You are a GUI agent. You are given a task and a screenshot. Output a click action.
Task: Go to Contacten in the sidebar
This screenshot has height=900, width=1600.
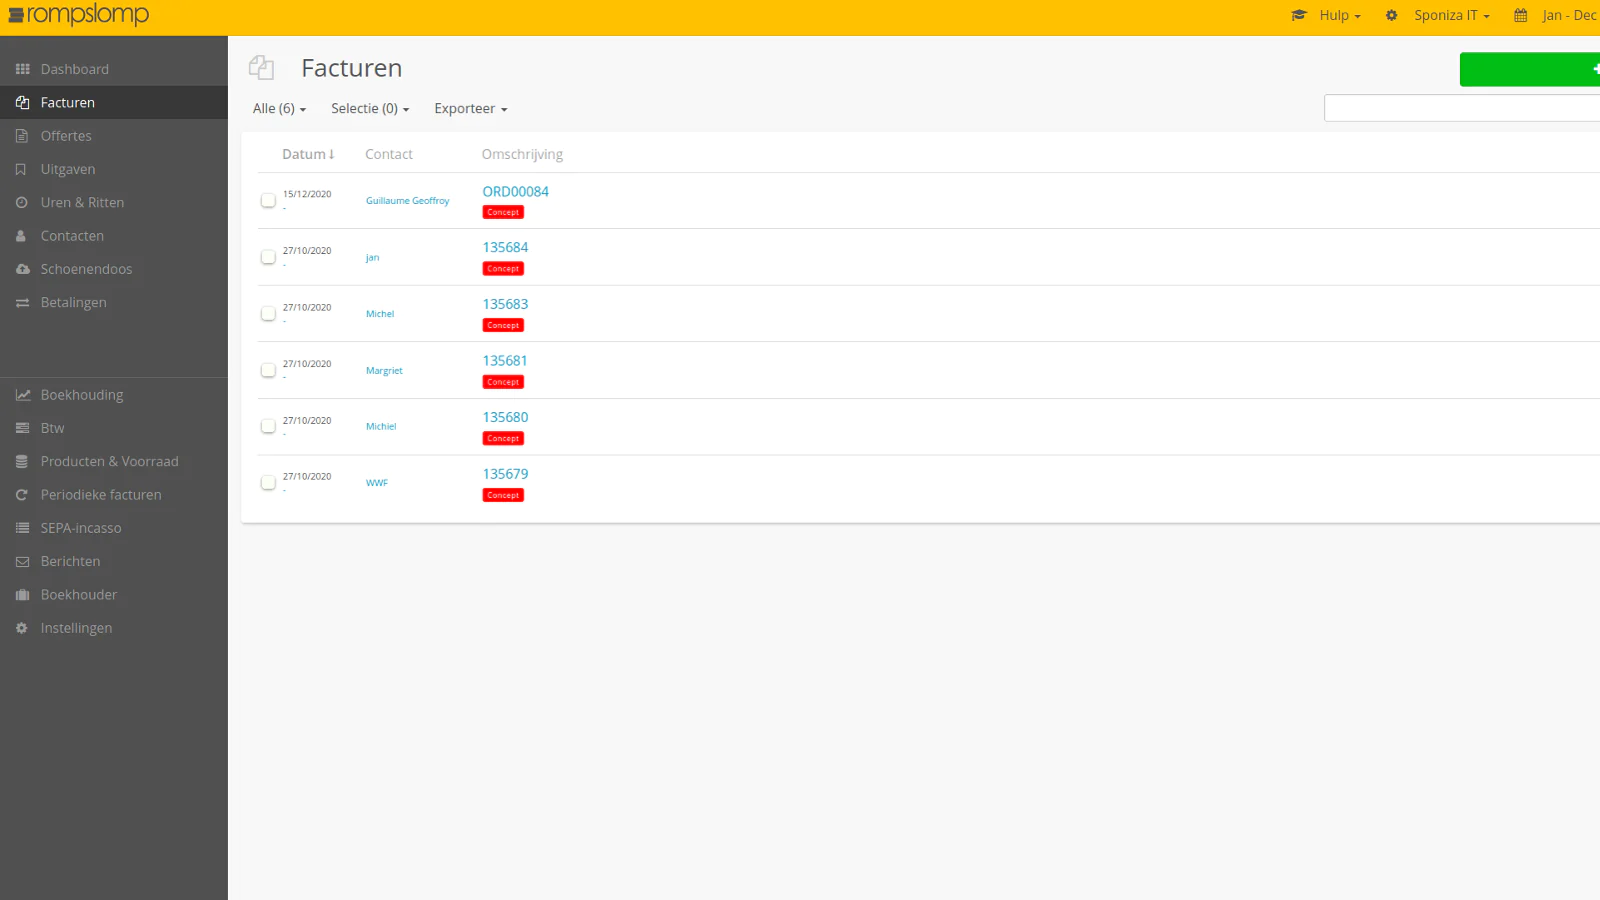pos(72,236)
